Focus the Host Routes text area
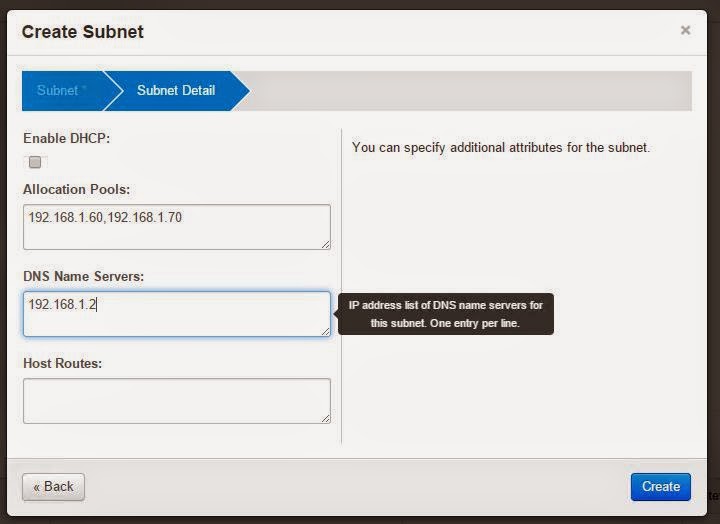This screenshot has height=524, width=720. click(177, 400)
